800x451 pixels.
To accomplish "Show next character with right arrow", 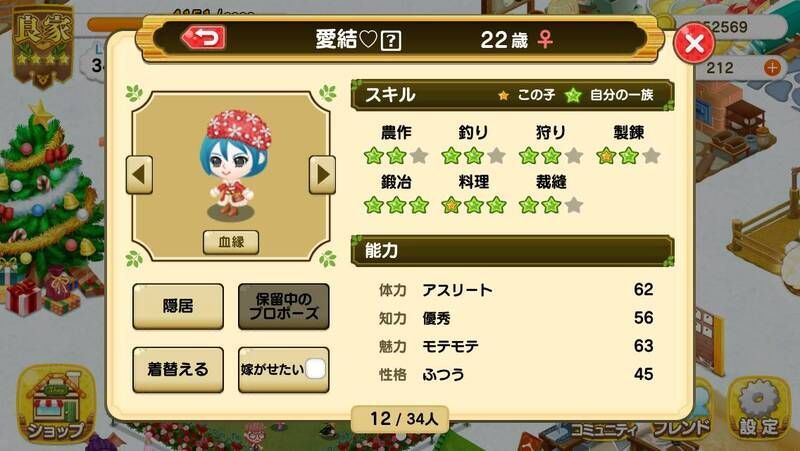I will 322,175.
